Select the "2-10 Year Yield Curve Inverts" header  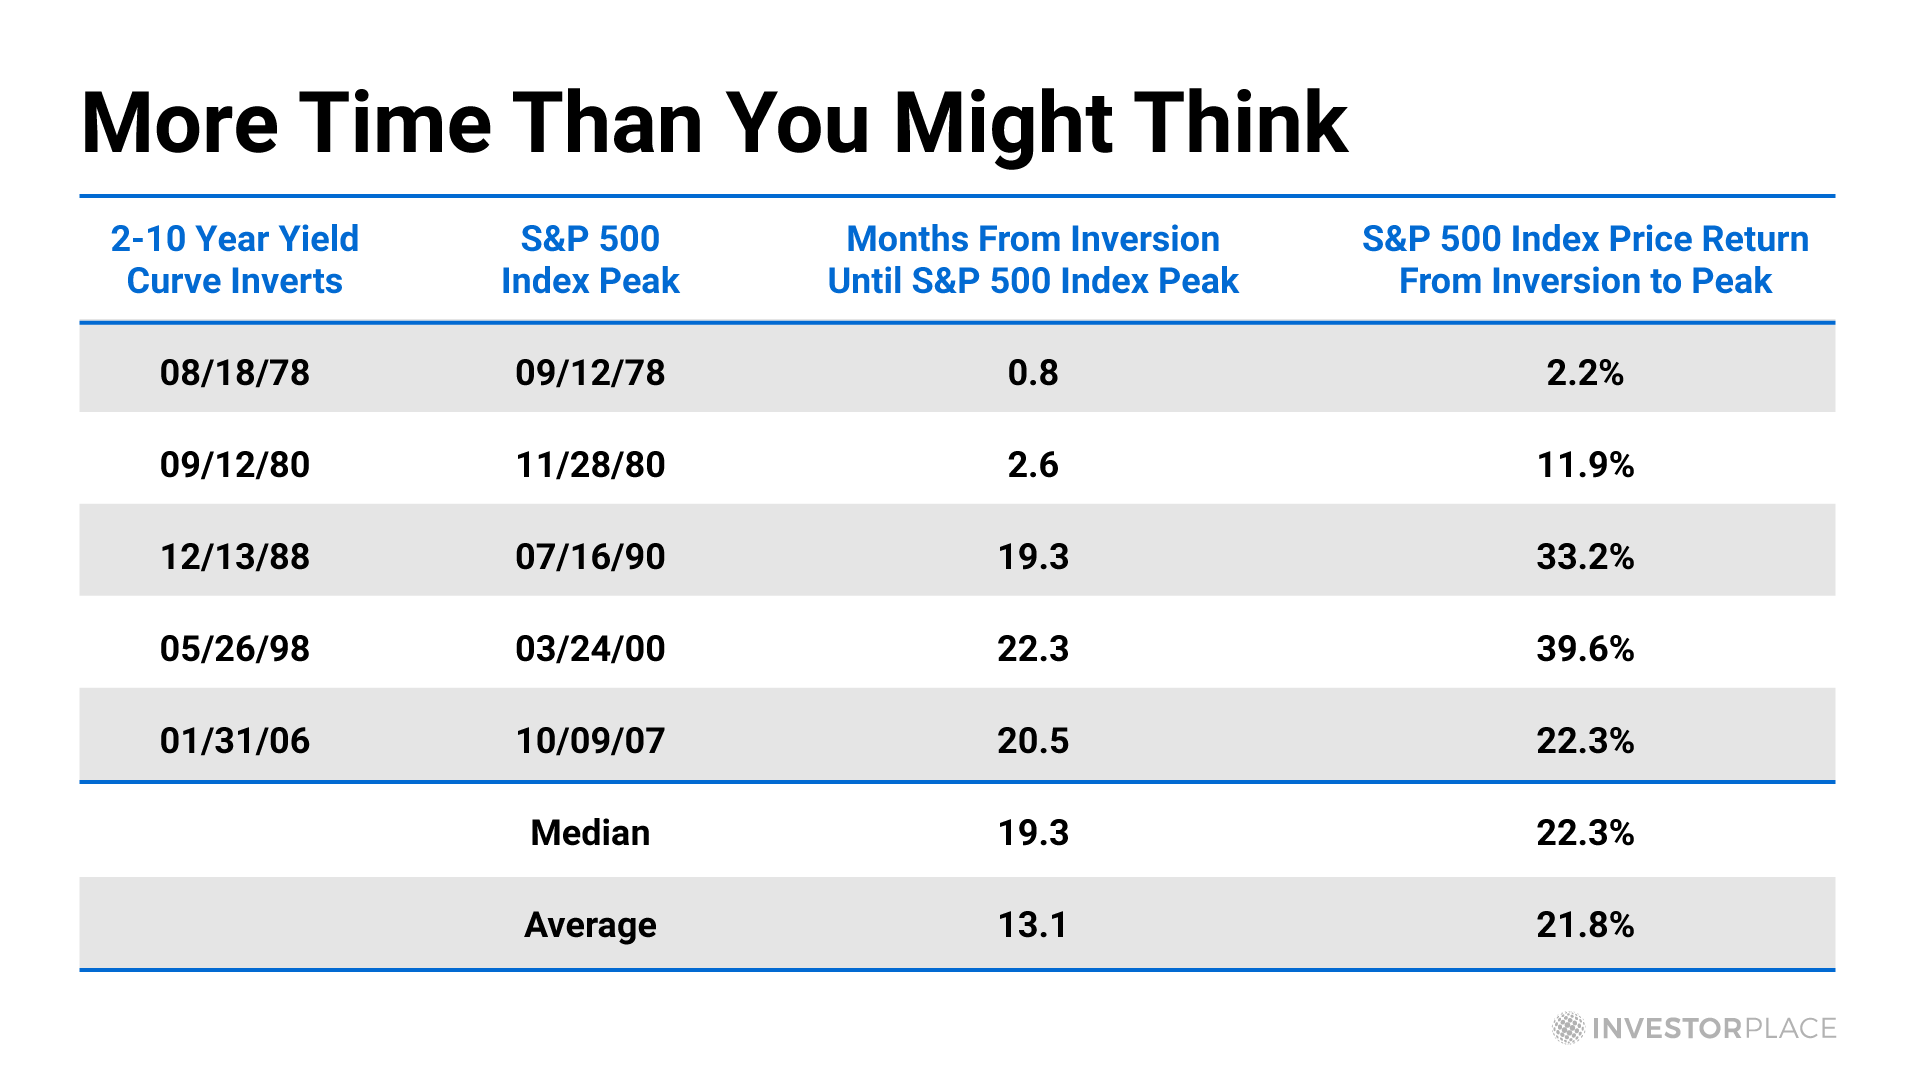(x=235, y=260)
